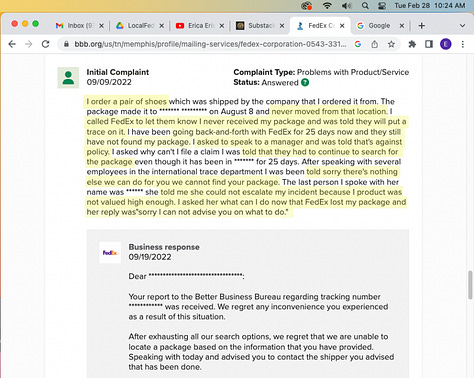Share this page using the share icon
This screenshot has height=378, width=474.
coord(375,44)
